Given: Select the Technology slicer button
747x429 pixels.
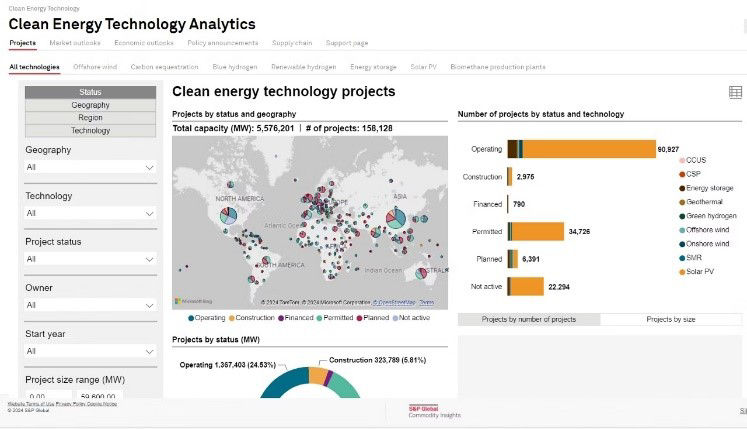Looking at the screenshot, I should (91, 131).
